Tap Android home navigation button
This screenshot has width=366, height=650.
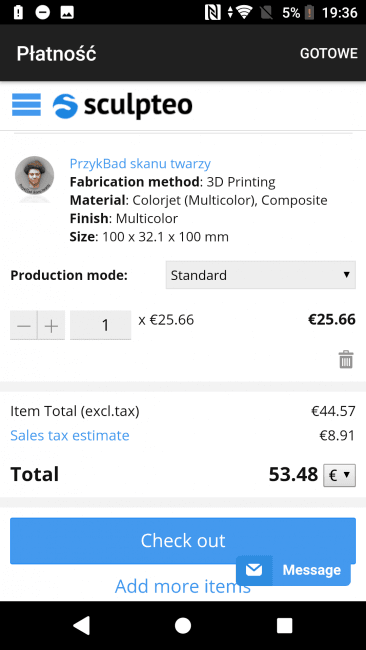pos(183,626)
